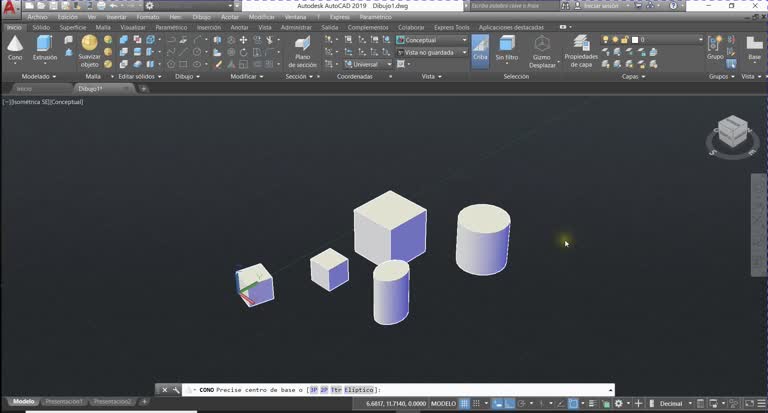Image resolution: width=768 pixels, height=413 pixels.
Task: Select the Cono (cone) modeling tool
Action: 15,48
